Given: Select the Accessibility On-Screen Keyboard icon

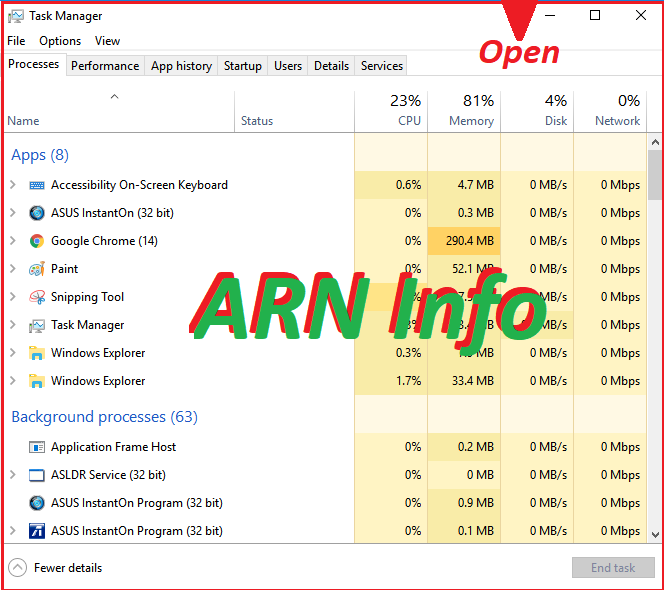Looking at the screenshot, I should (37, 185).
